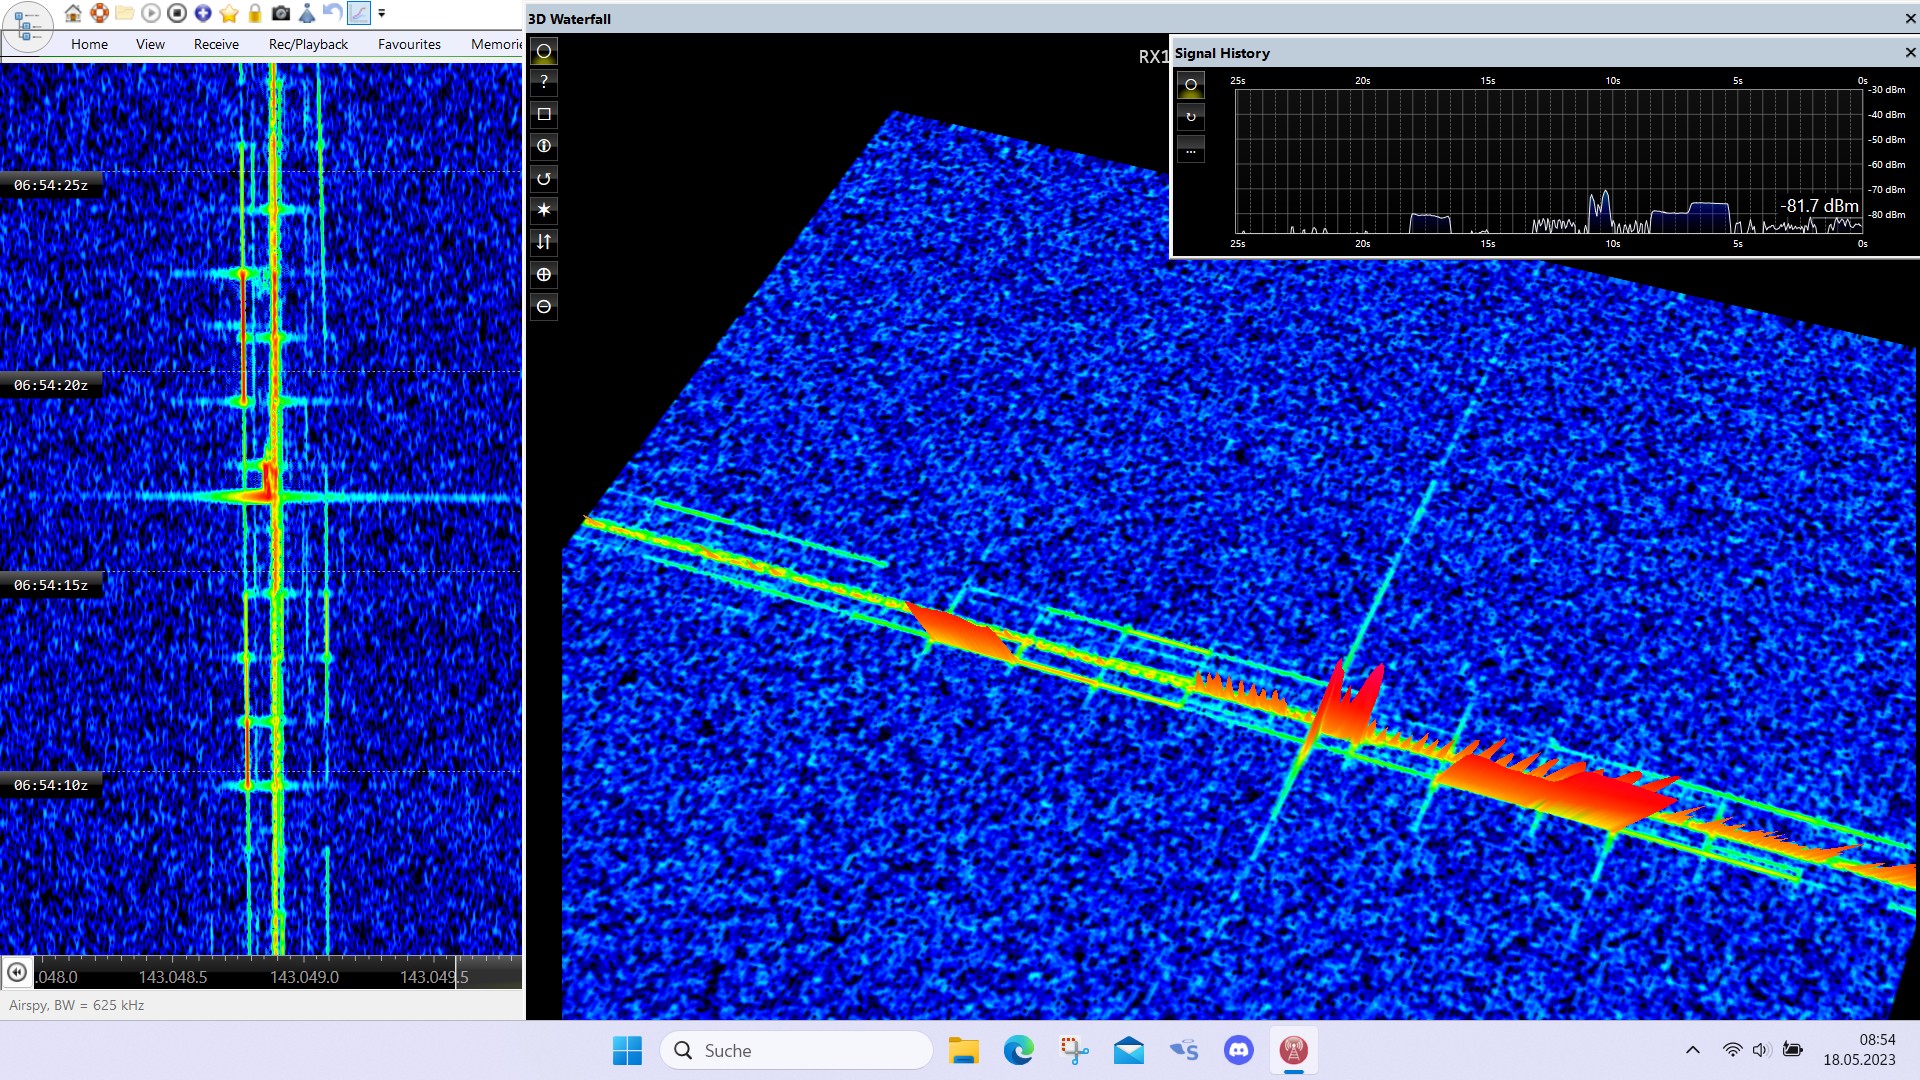The image size is (1920, 1080).
Task: Open the Favourites ribbon tab
Action: (x=409, y=44)
